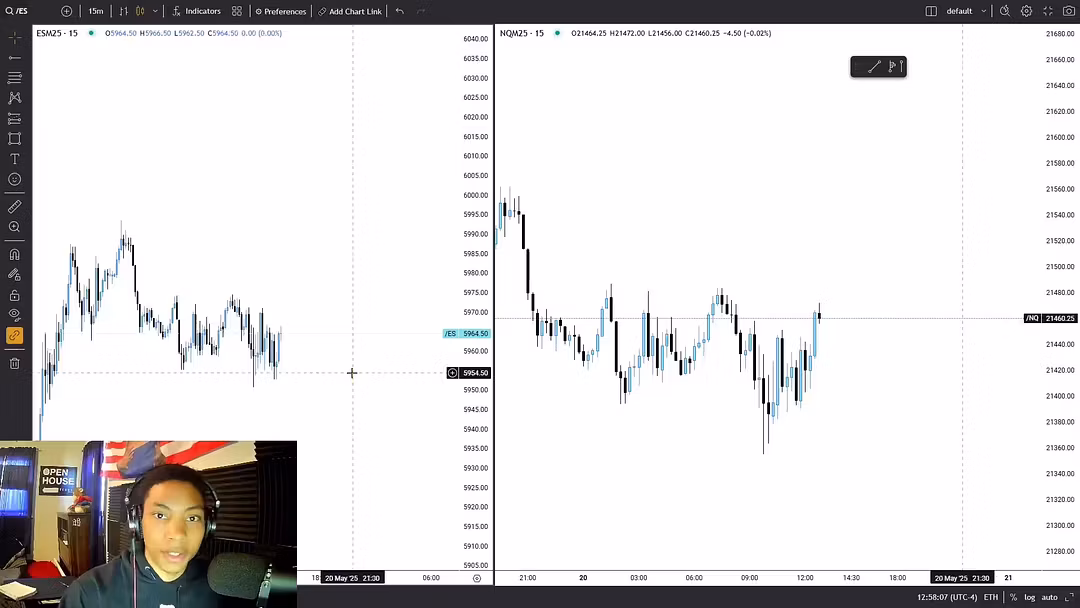Click the ESM25 - 15 chart title
Viewport: 1080px width, 608px height.
(x=57, y=33)
